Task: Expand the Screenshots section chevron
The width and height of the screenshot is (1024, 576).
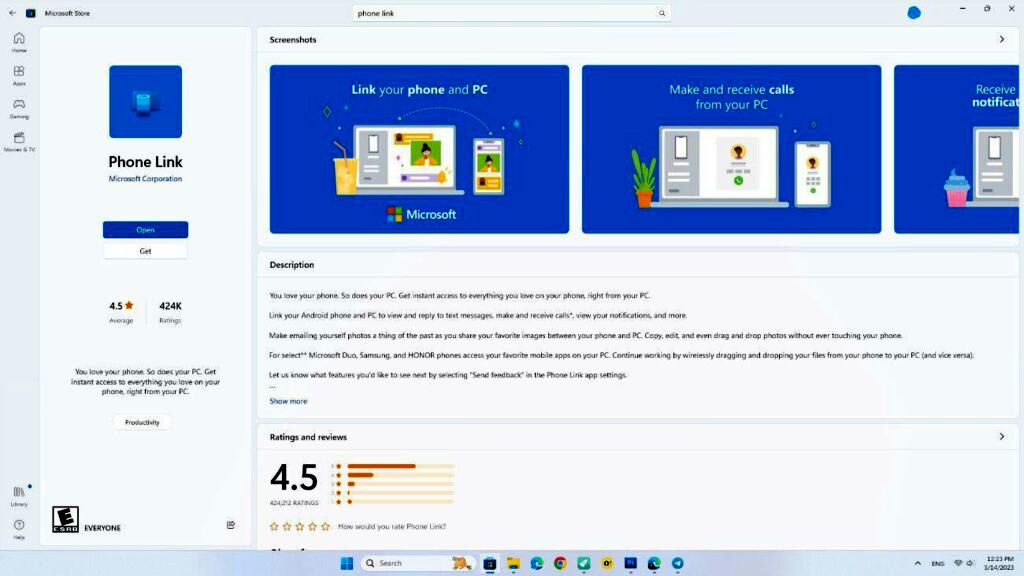Action: pyautogui.click(x=1002, y=40)
